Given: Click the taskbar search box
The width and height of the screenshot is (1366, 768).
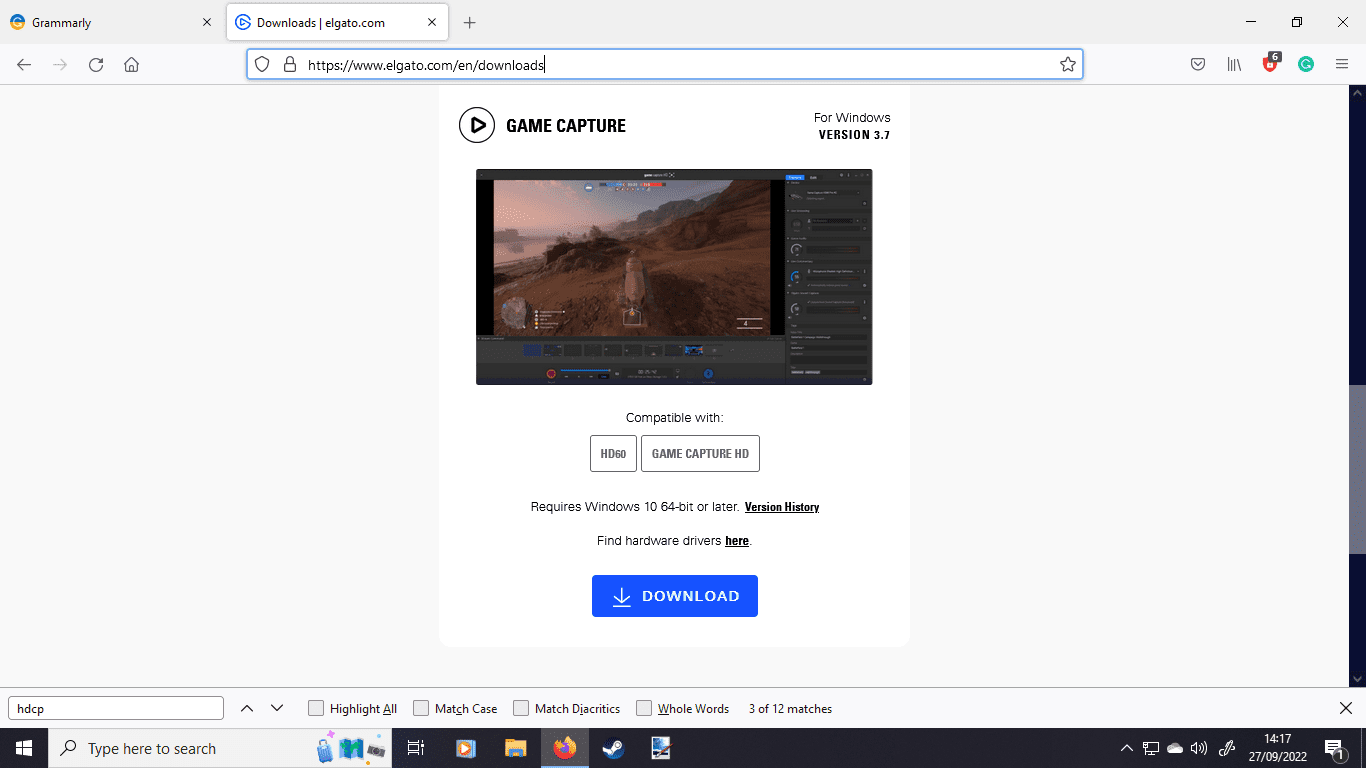Looking at the screenshot, I should click(x=220, y=748).
